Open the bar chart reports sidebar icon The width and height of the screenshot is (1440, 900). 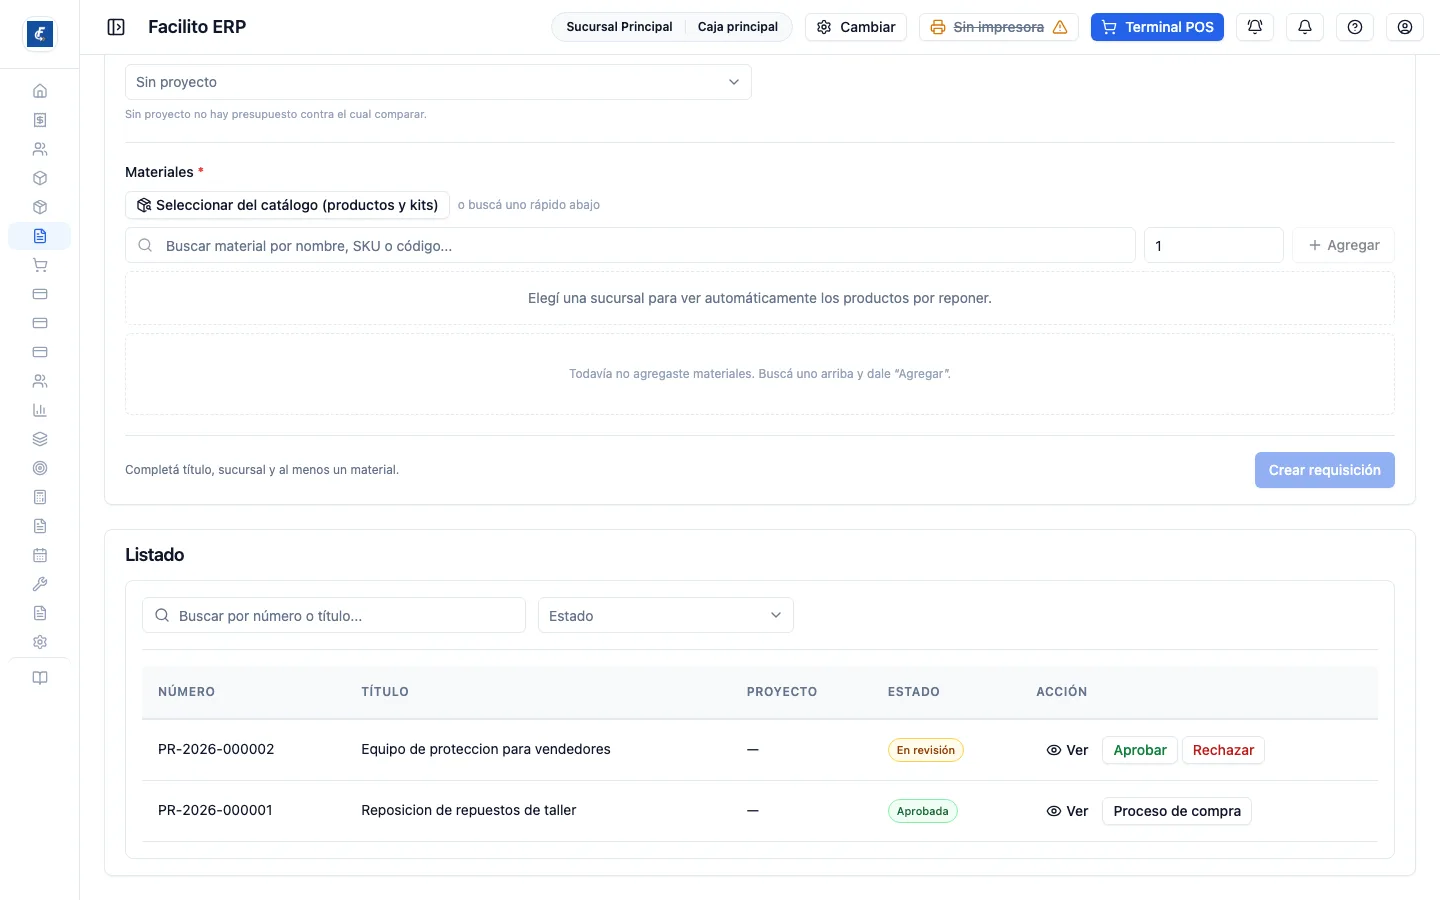coord(40,410)
